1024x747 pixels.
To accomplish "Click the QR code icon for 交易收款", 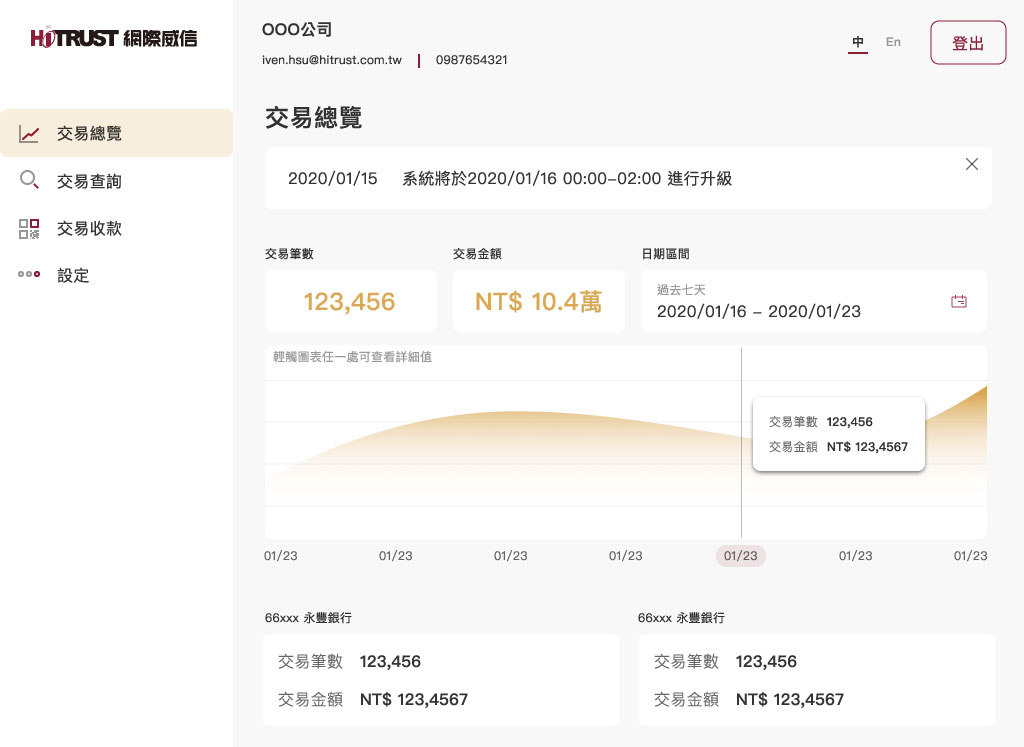I will pyautogui.click(x=29, y=229).
